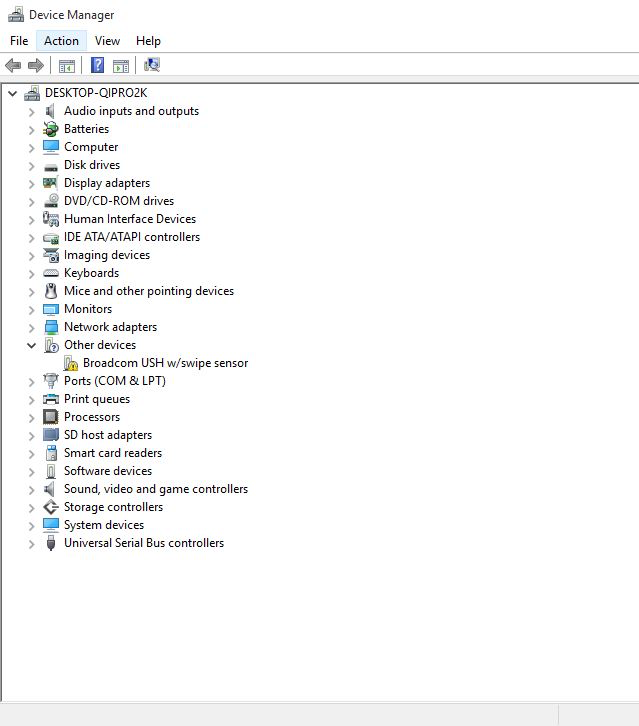The image size is (639, 726).
Task: Click the Show/Hide Console Tree toolbar icon
Action: click(67, 66)
